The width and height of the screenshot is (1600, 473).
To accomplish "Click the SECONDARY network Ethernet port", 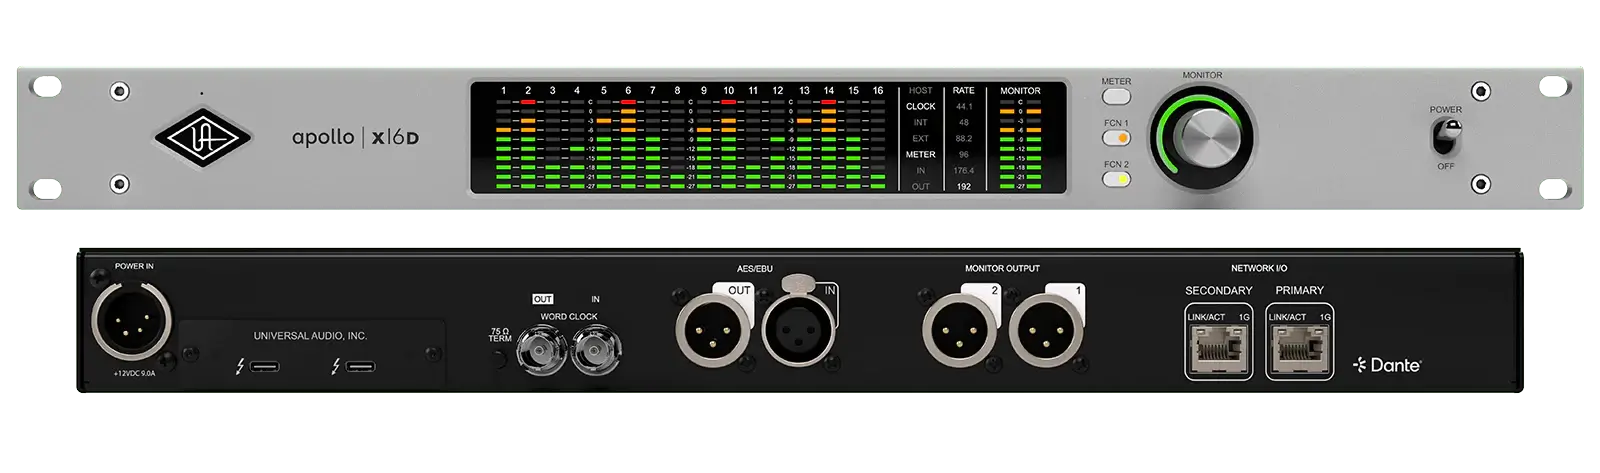I will 1217,350.
